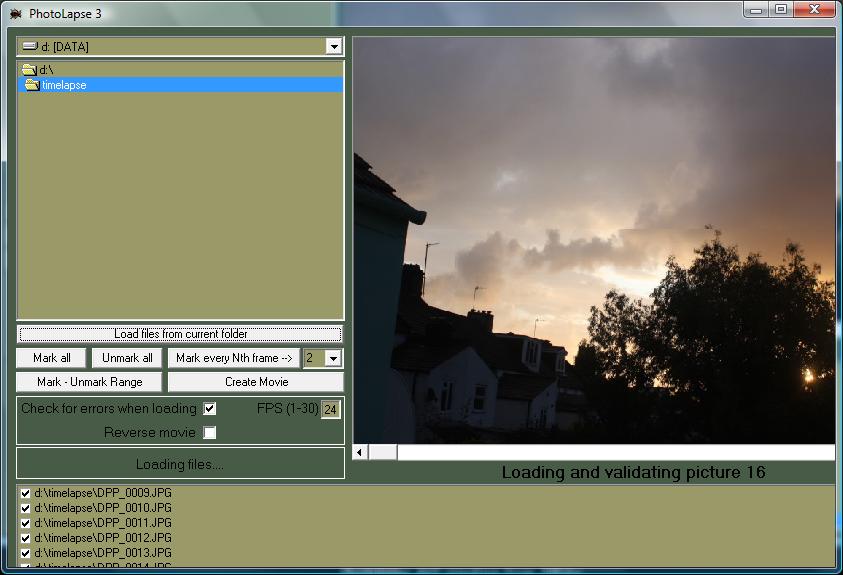
Task: Click 'Loading and validating picture 16' status text
Action: (x=633, y=472)
